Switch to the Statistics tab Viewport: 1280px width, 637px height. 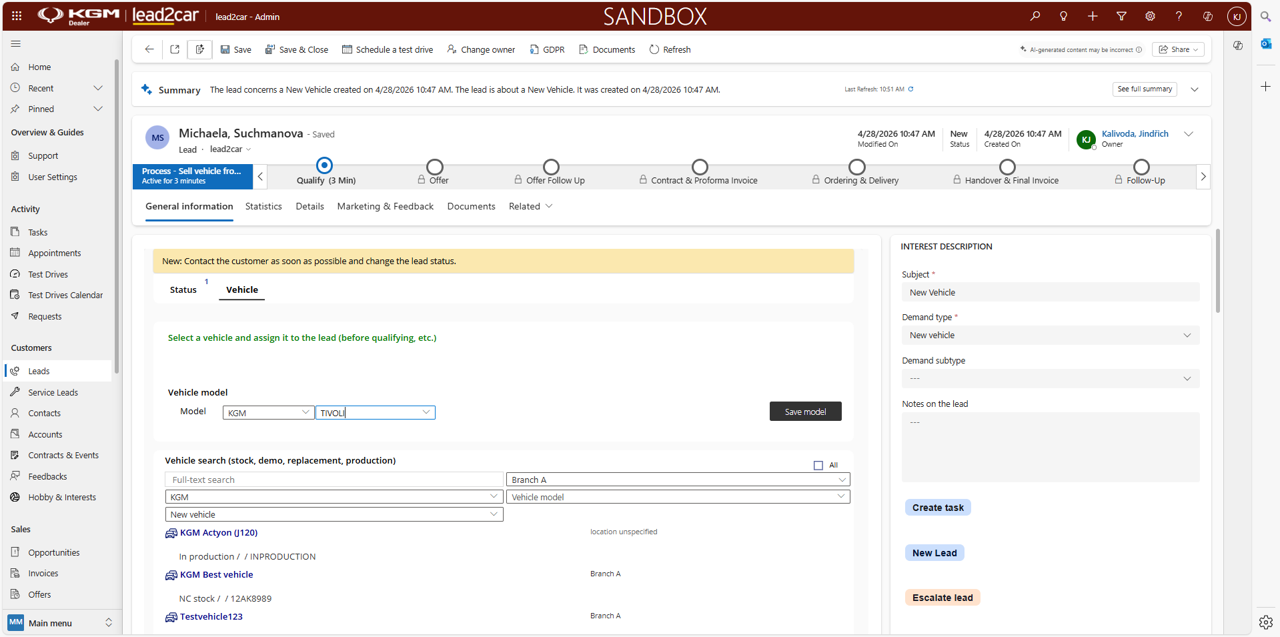tap(263, 206)
